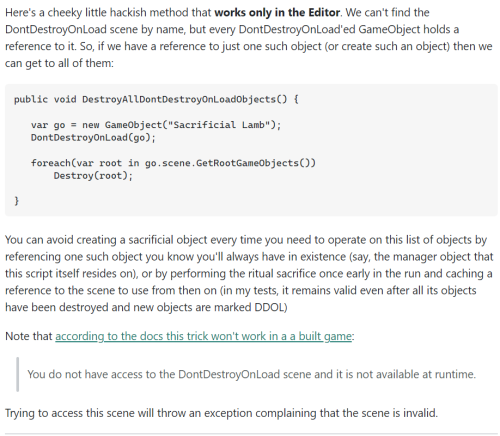The image size is (500, 436).
Task: Click the words 'Note that' before the link
Action: pos(29,336)
